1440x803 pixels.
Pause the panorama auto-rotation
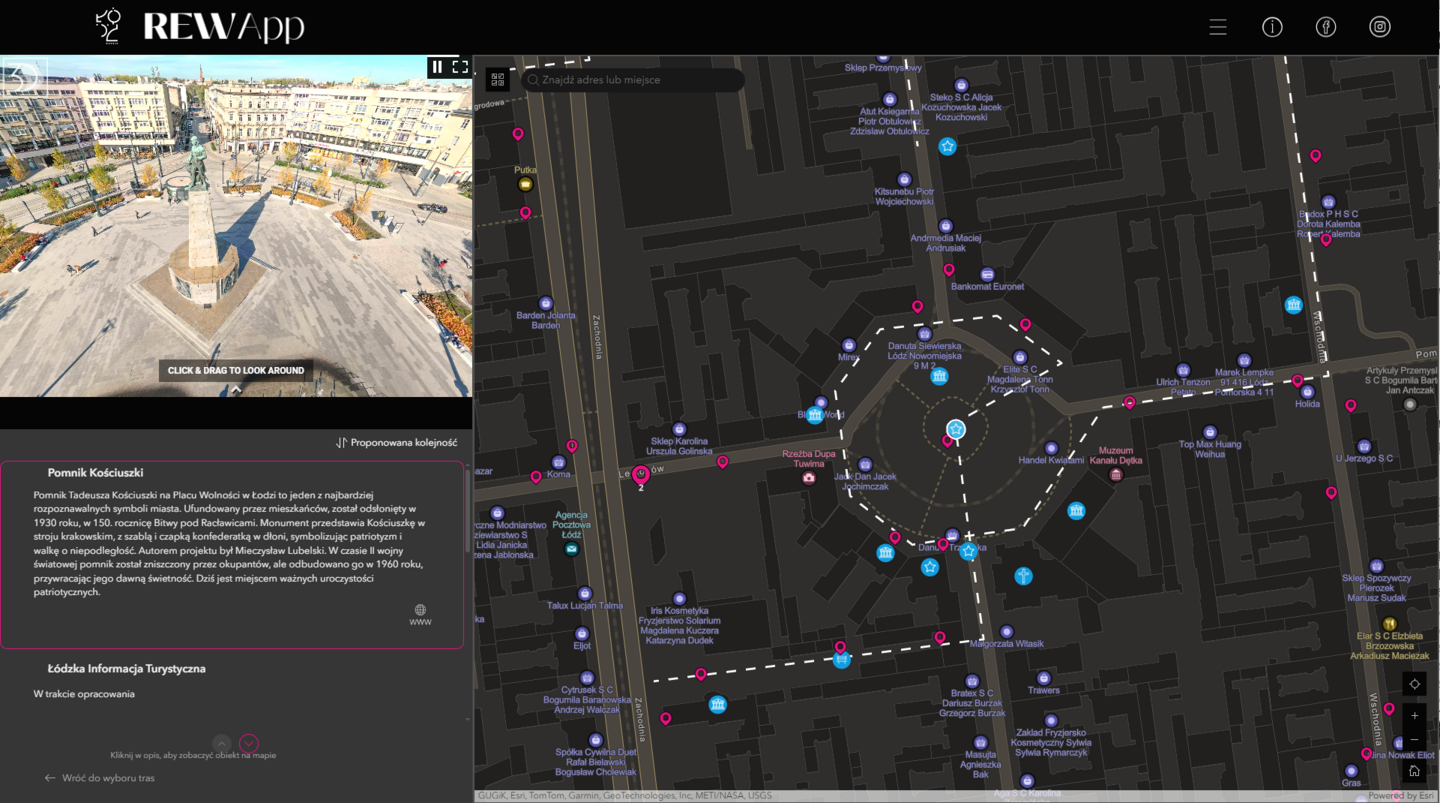[x=437, y=67]
